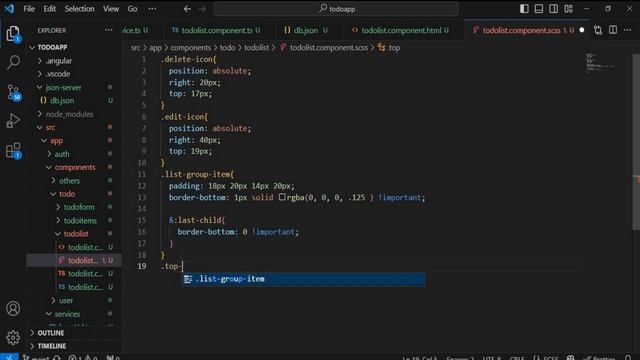This screenshot has width=640, height=360.
Task: Click the .top symbol breadcrumb
Action: (393, 48)
